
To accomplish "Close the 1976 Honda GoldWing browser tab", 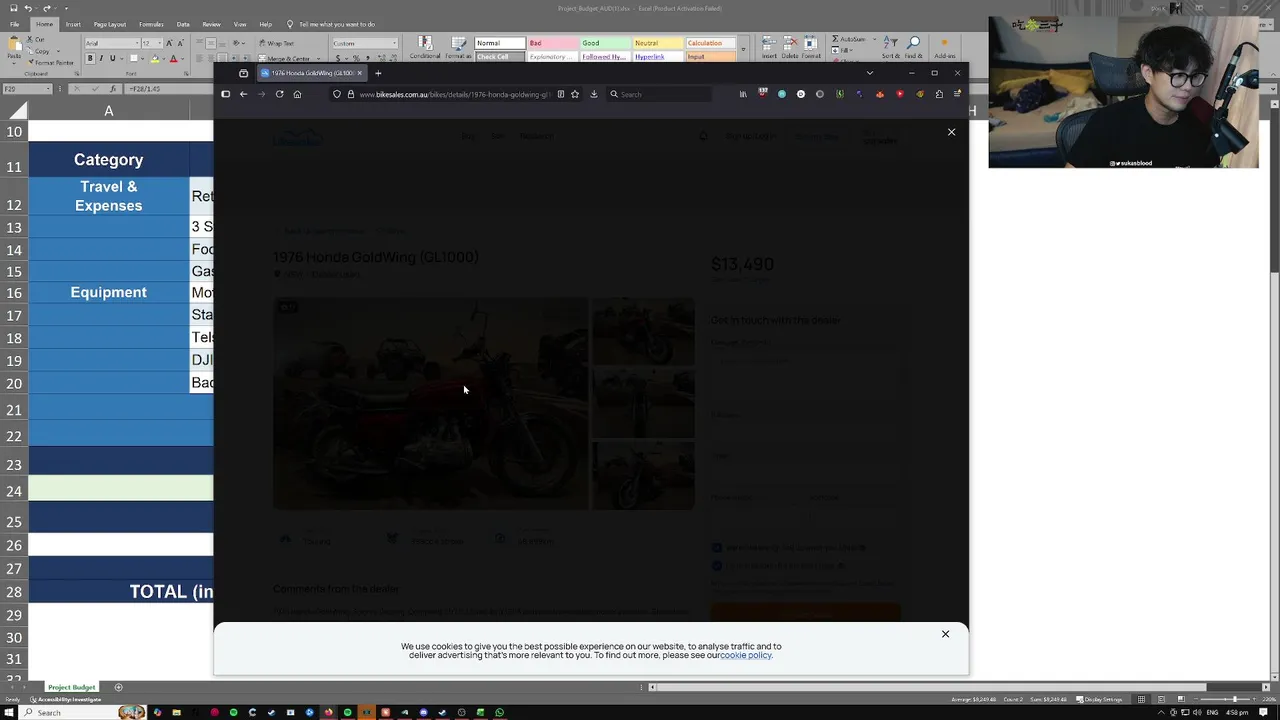I will [x=359, y=73].
